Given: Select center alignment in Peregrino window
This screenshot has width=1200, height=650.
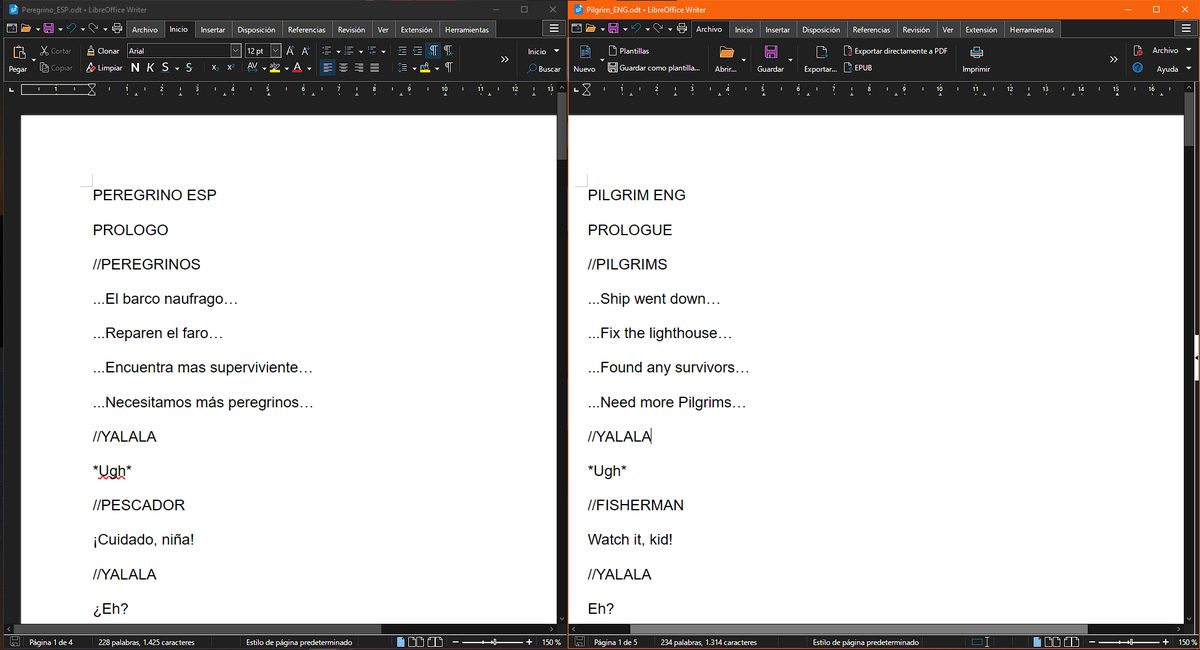Looking at the screenshot, I should click(343, 68).
